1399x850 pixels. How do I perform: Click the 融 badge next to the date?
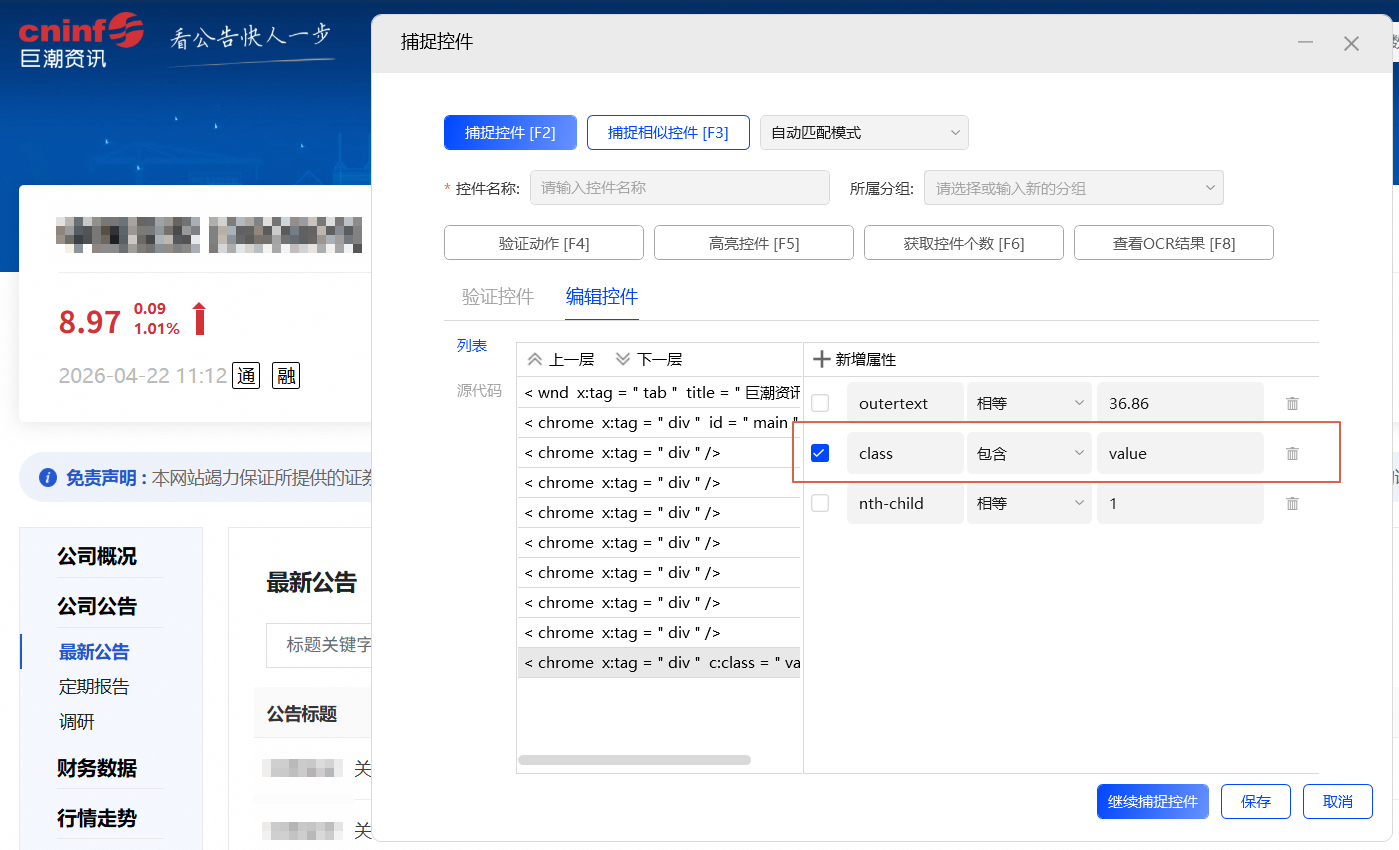[286, 376]
